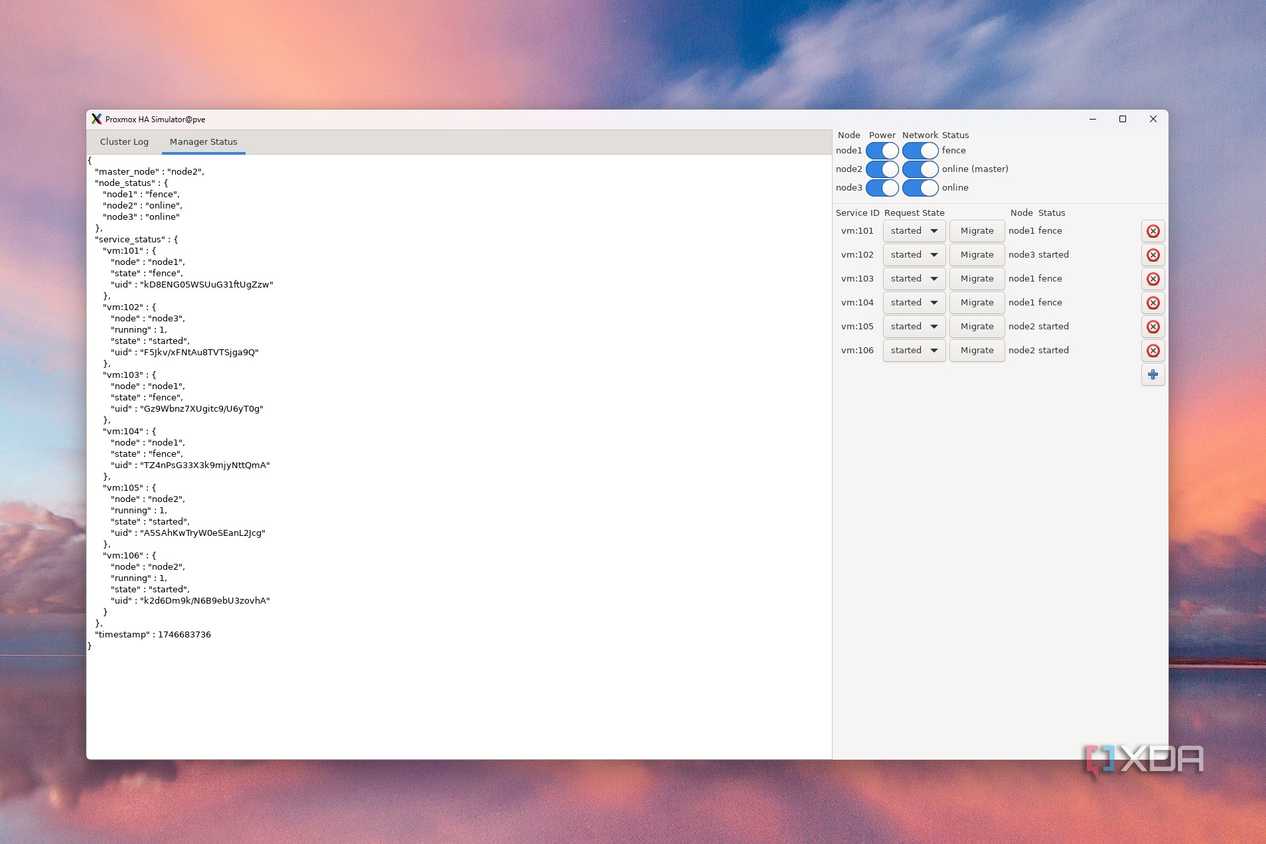Viewport: 1266px width, 844px height.
Task: Click the "timestamp" : 1746683736 line
Action: [x=153, y=635]
